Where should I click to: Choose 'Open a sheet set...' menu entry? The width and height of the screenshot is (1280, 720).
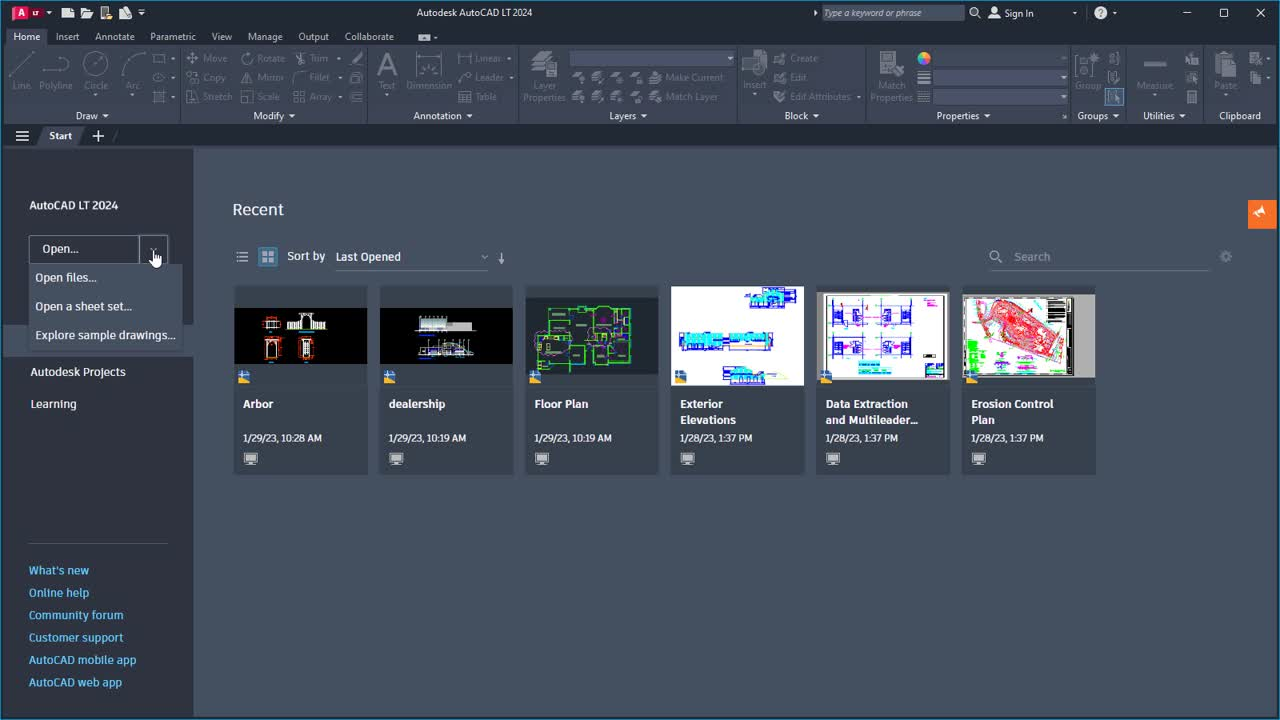coord(106,306)
